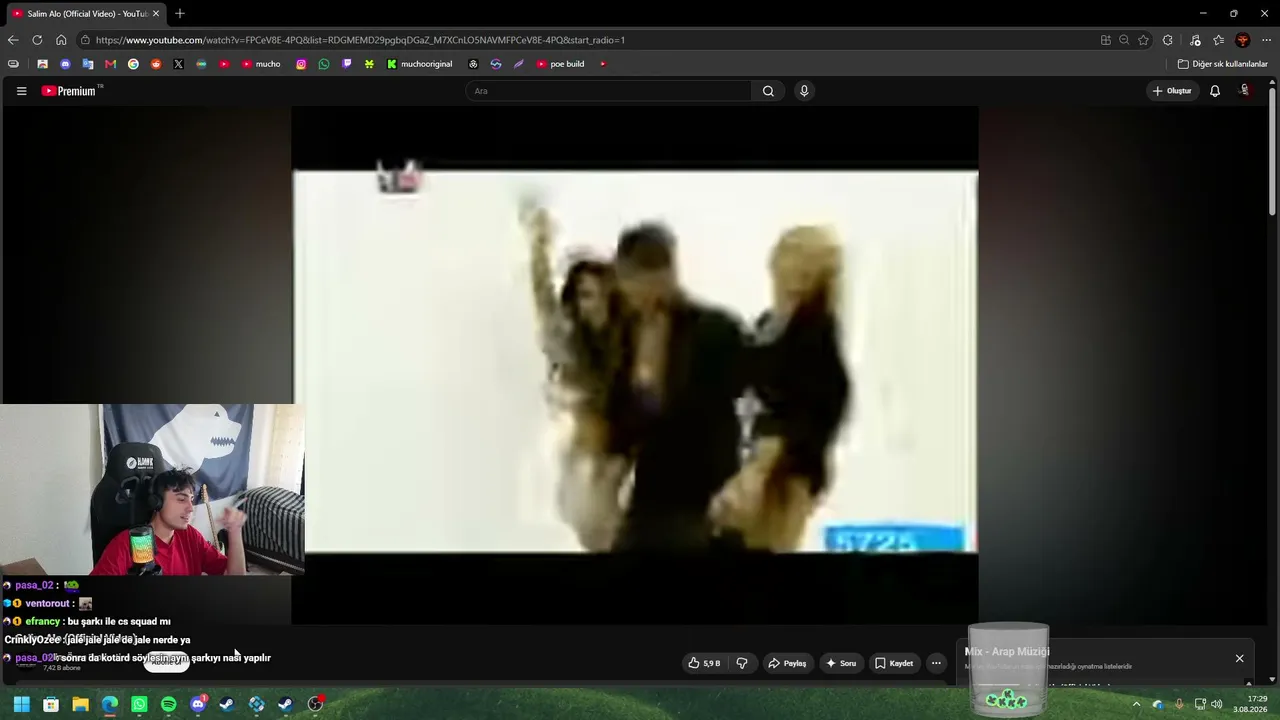The height and width of the screenshot is (720, 1280).
Task: Open the YouTube guide hamburger menu
Action: (21, 91)
